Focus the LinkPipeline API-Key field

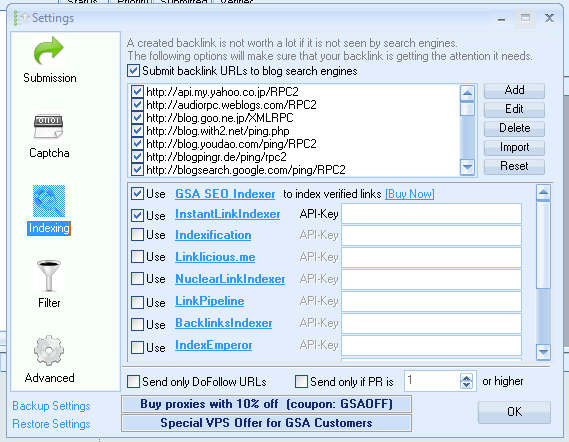point(431,301)
